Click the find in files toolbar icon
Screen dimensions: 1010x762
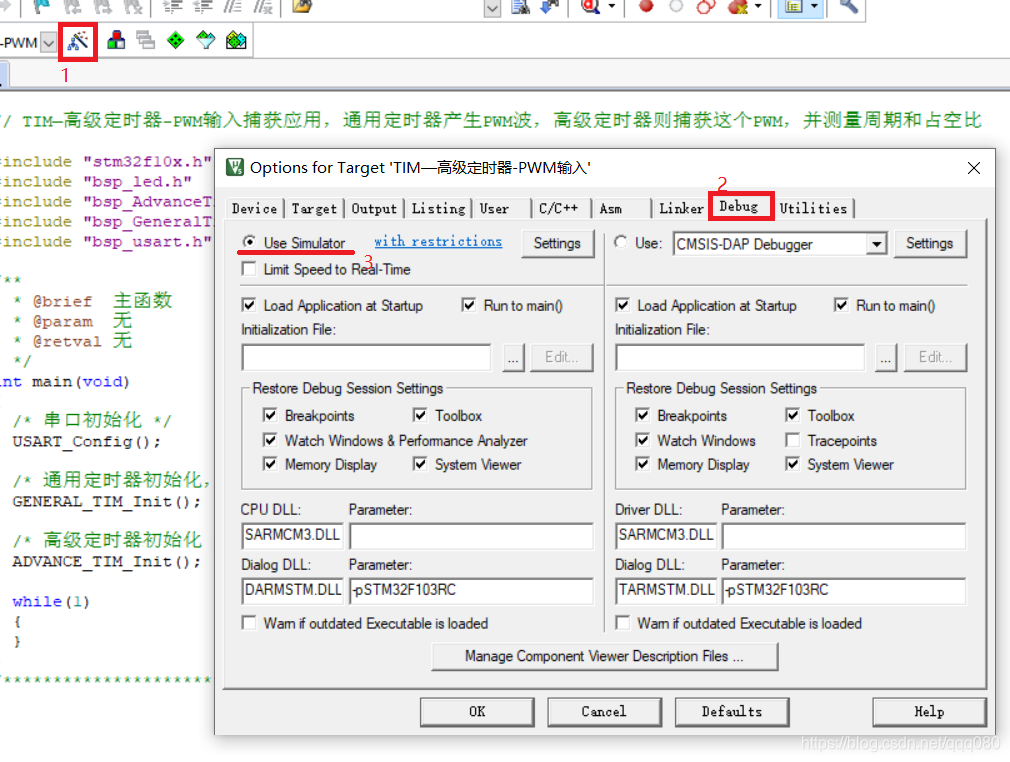pos(520,6)
